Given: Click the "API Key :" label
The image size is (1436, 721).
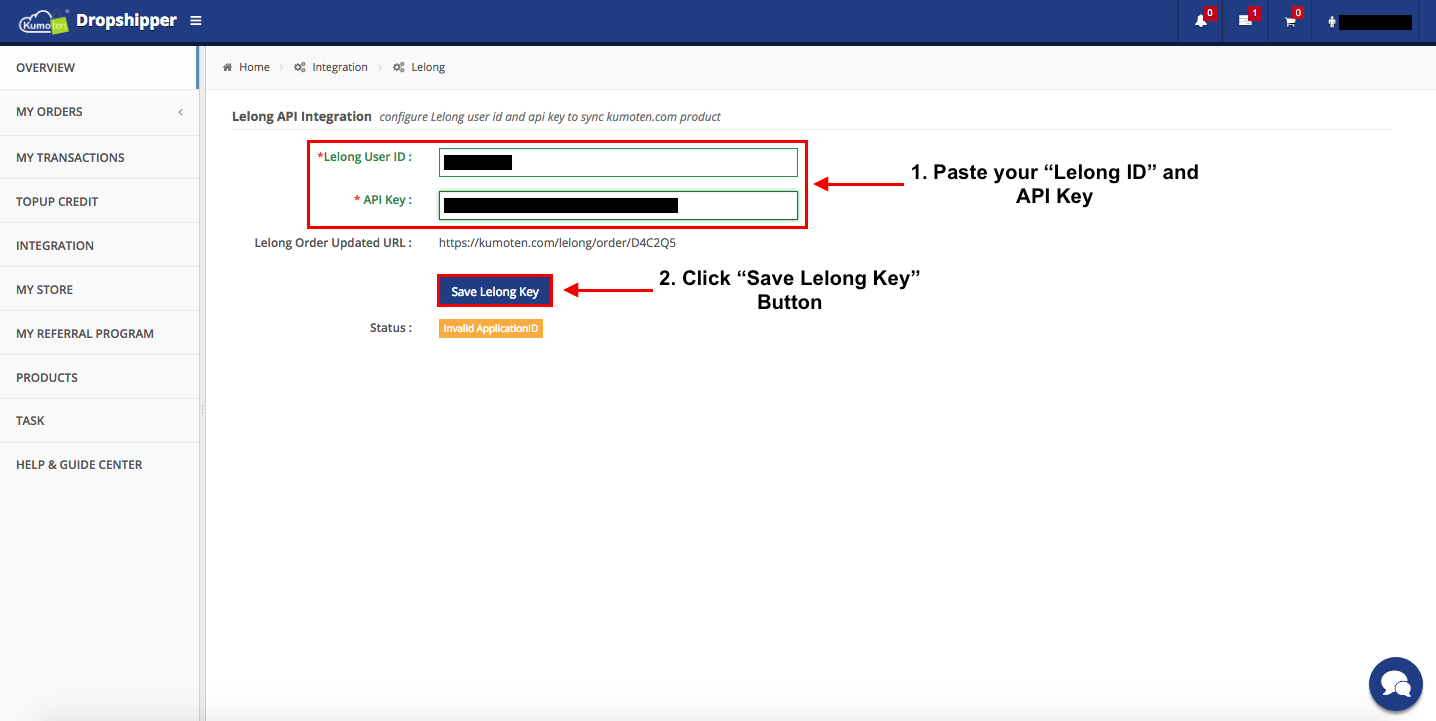Looking at the screenshot, I should click(x=383, y=200).
